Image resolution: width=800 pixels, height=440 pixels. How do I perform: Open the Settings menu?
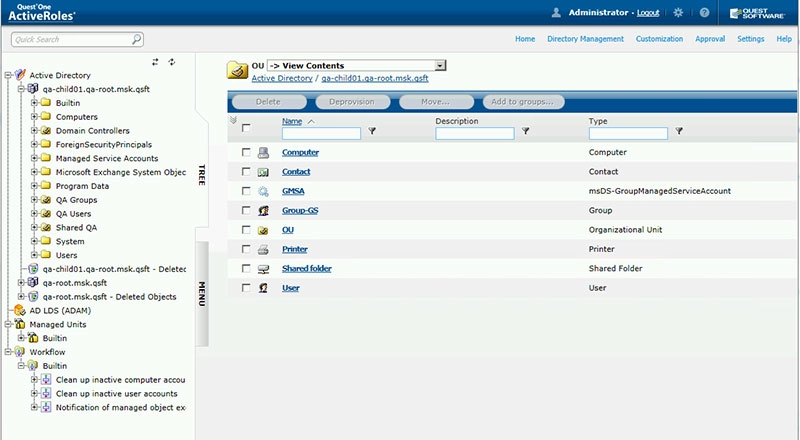point(751,39)
